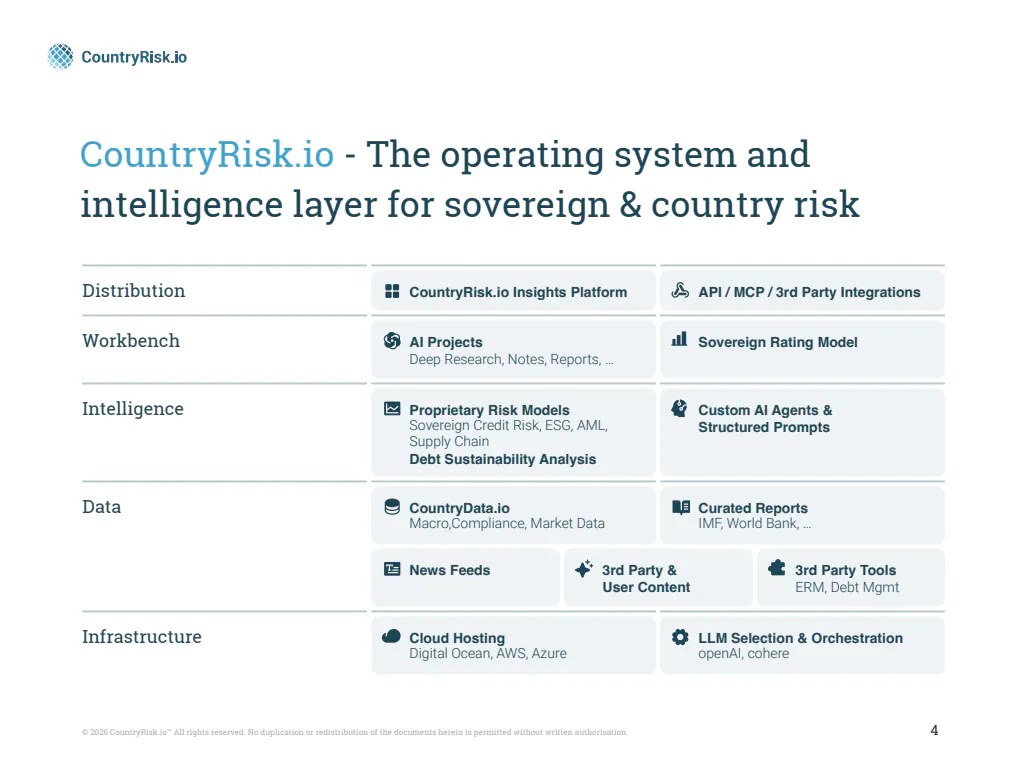Image resolution: width=1024 pixels, height=768 pixels.
Task: Click the LLM Selection gear icon
Action: tap(680, 637)
